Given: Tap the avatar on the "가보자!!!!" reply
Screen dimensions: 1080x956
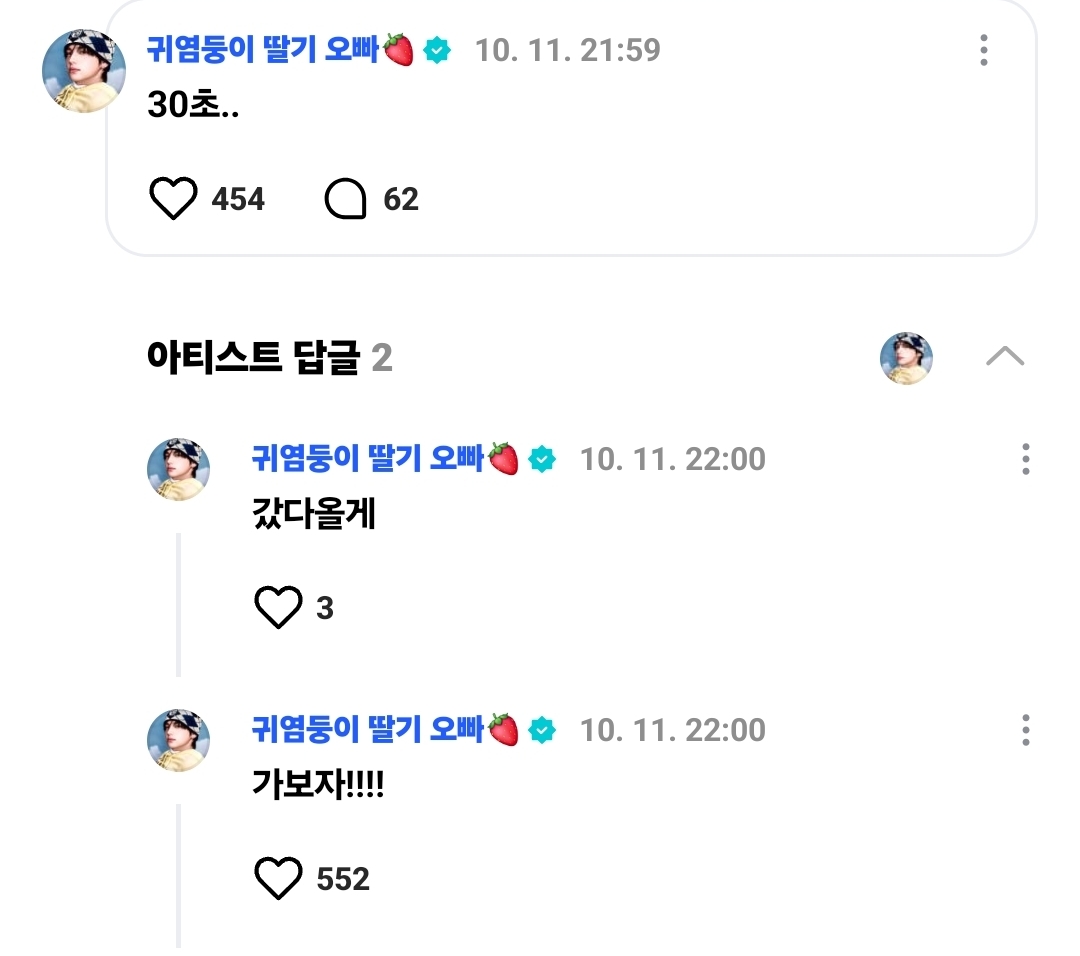Looking at the screenshot, I should 178,740.
